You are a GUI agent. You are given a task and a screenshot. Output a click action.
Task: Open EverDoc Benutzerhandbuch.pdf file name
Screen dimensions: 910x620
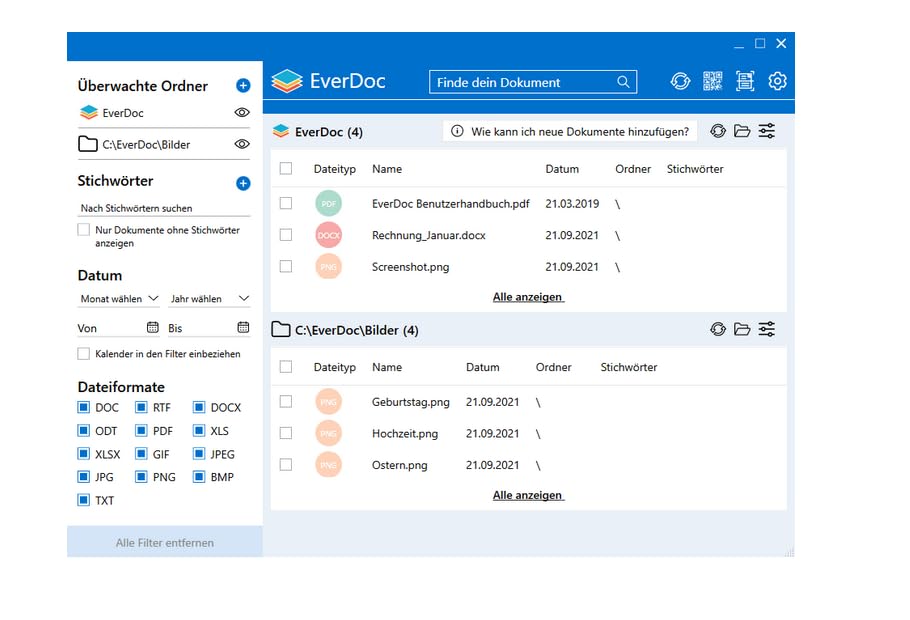point(450,204)
